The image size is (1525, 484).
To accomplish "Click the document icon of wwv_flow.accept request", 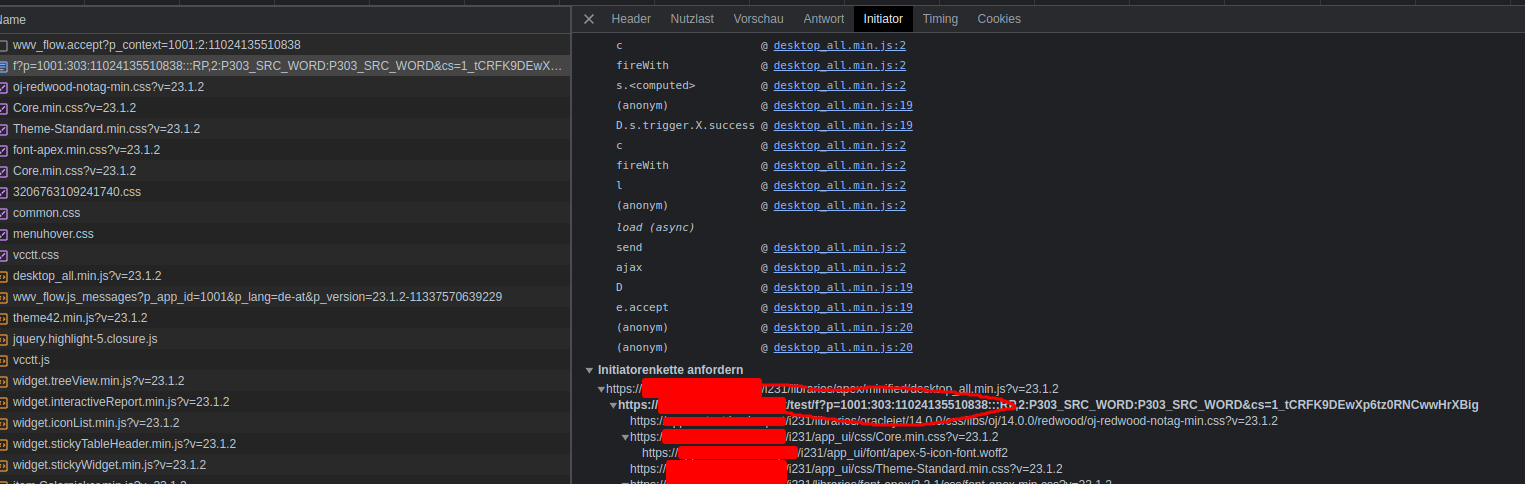I will tap(4, 45).
